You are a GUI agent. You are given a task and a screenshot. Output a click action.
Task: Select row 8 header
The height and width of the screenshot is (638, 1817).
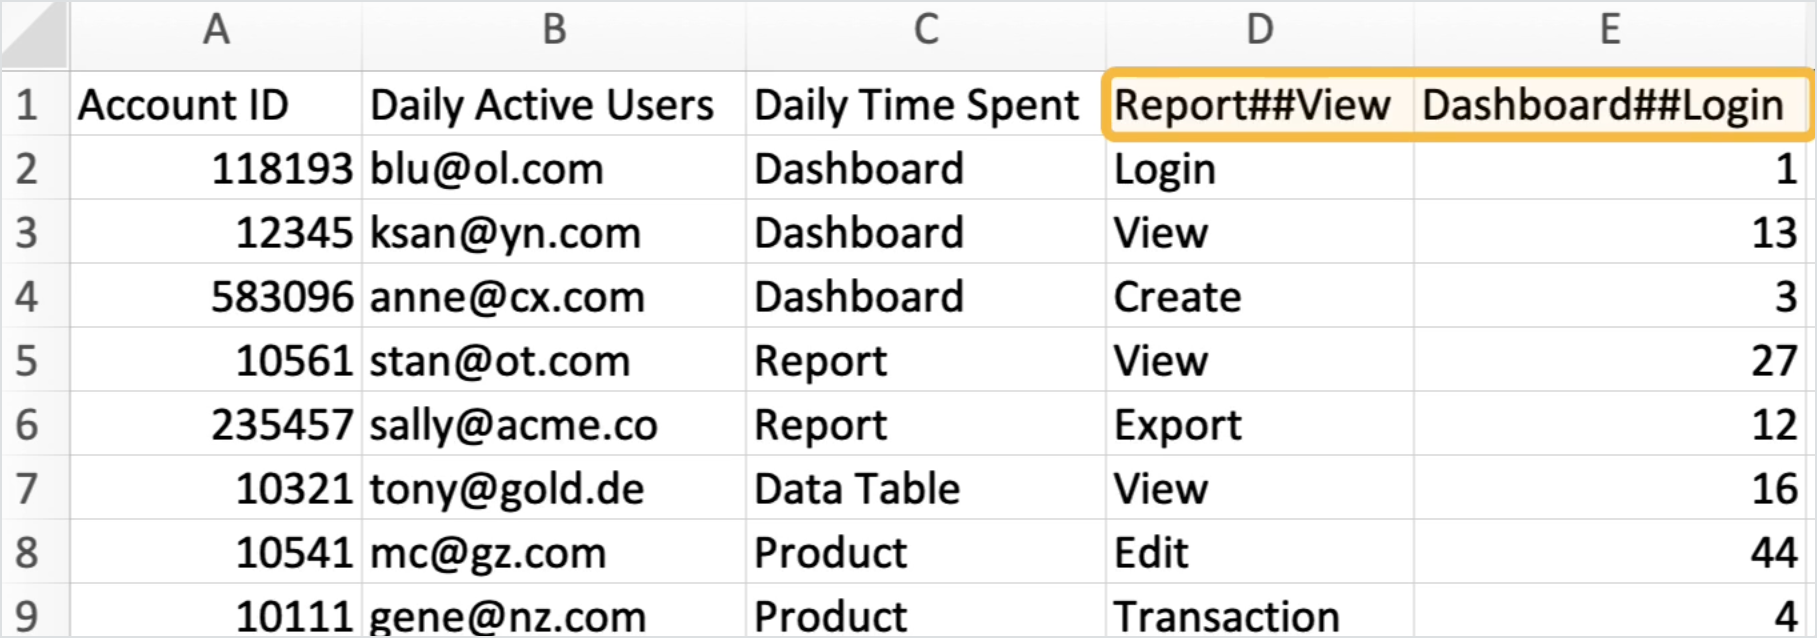(x=28, y=553)
